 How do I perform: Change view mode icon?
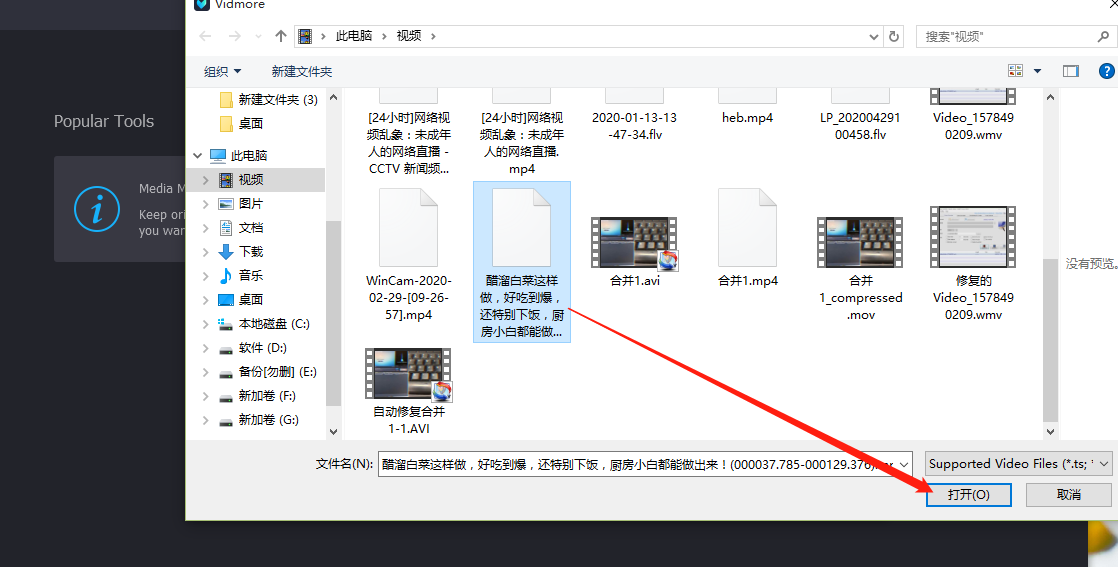click(1015, 71)
